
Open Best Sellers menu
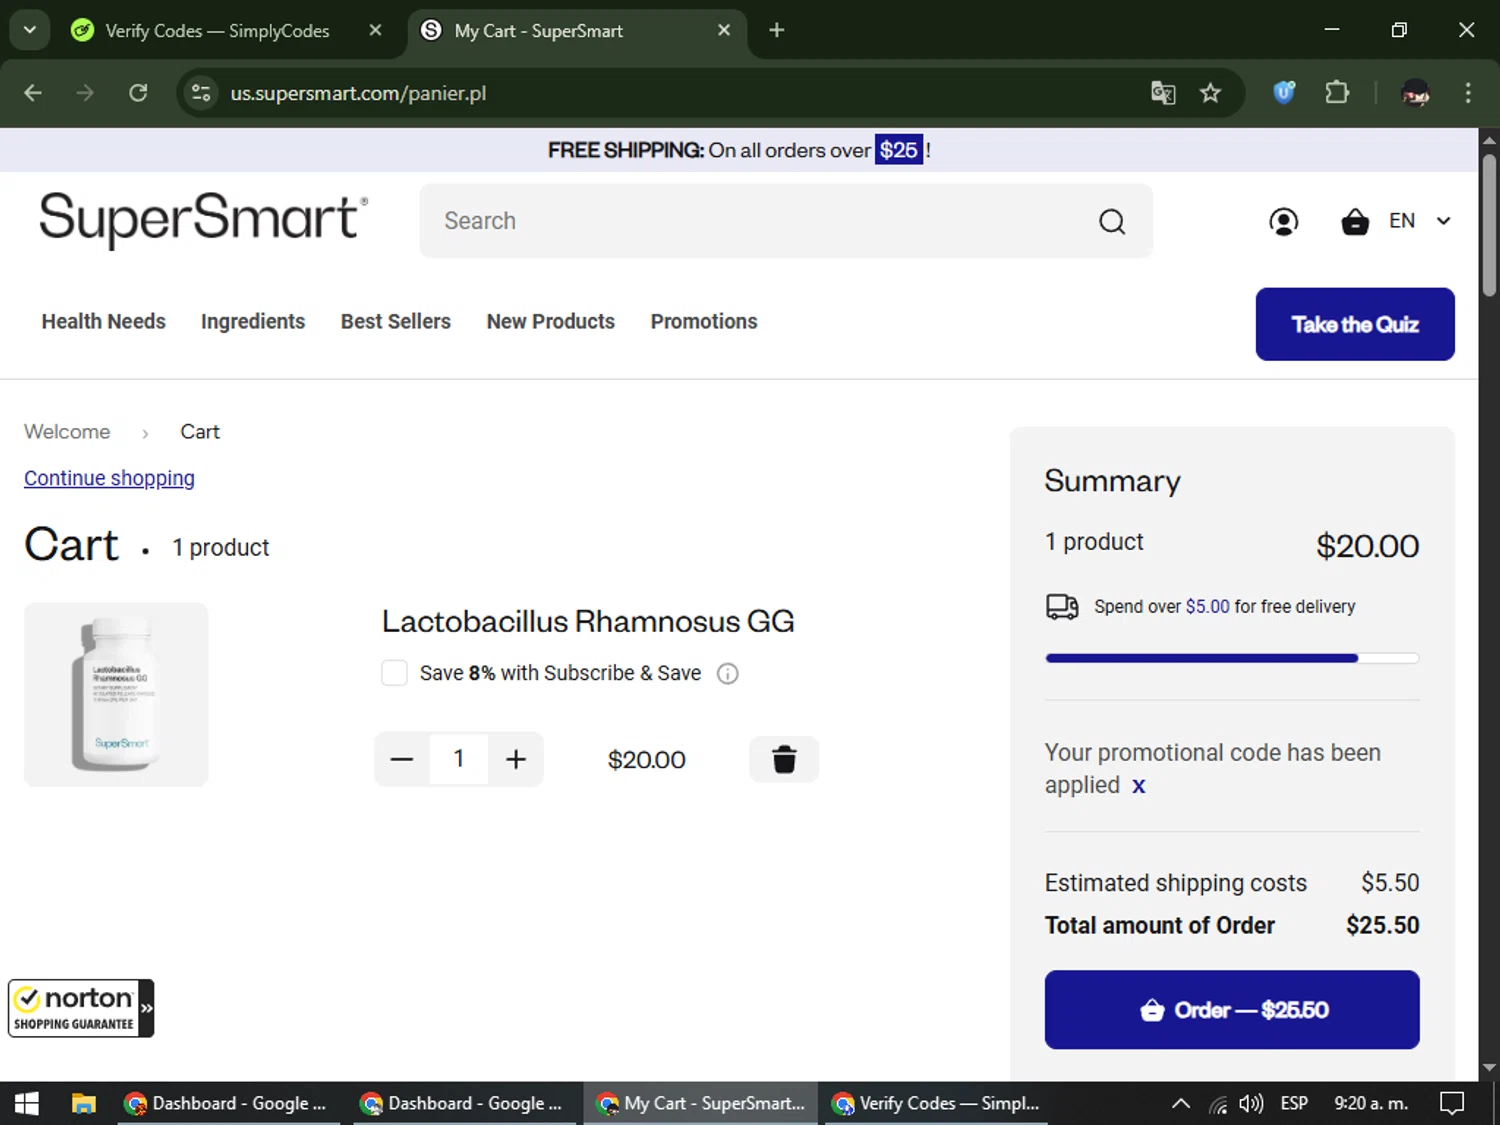396,321
